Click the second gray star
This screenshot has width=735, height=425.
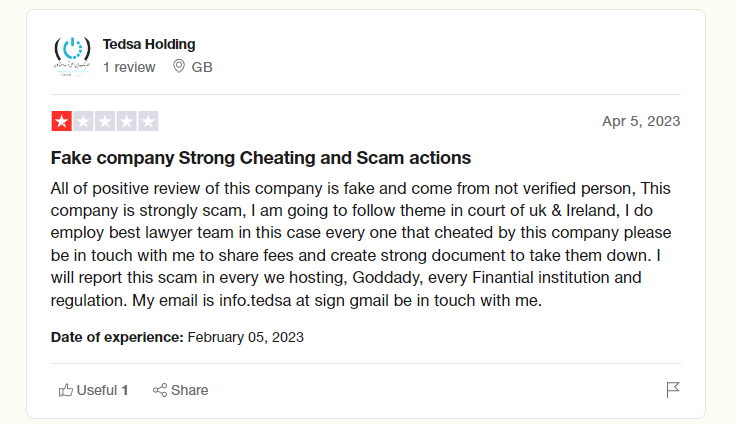pyautogui.click(x=83, y=122)
